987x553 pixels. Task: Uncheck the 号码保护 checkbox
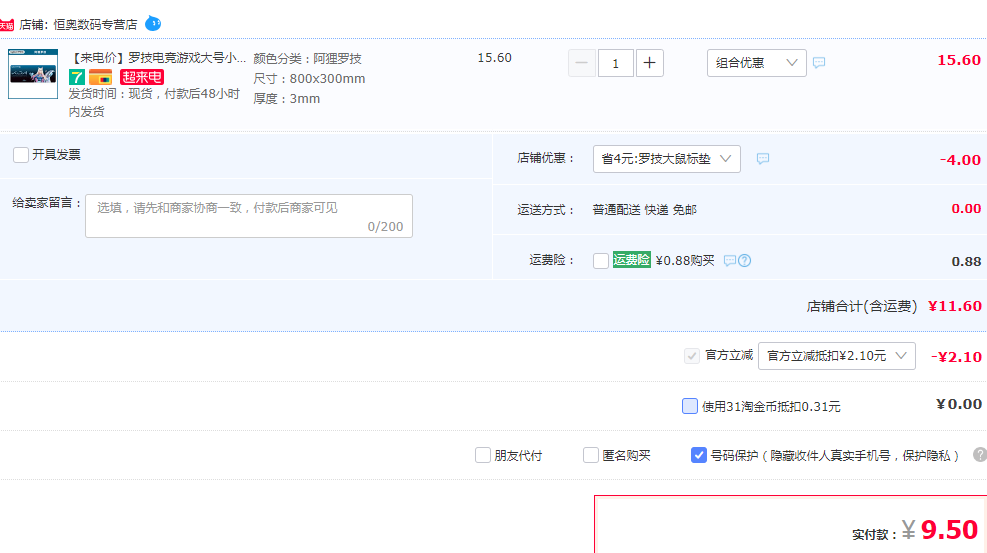point(699,455)
